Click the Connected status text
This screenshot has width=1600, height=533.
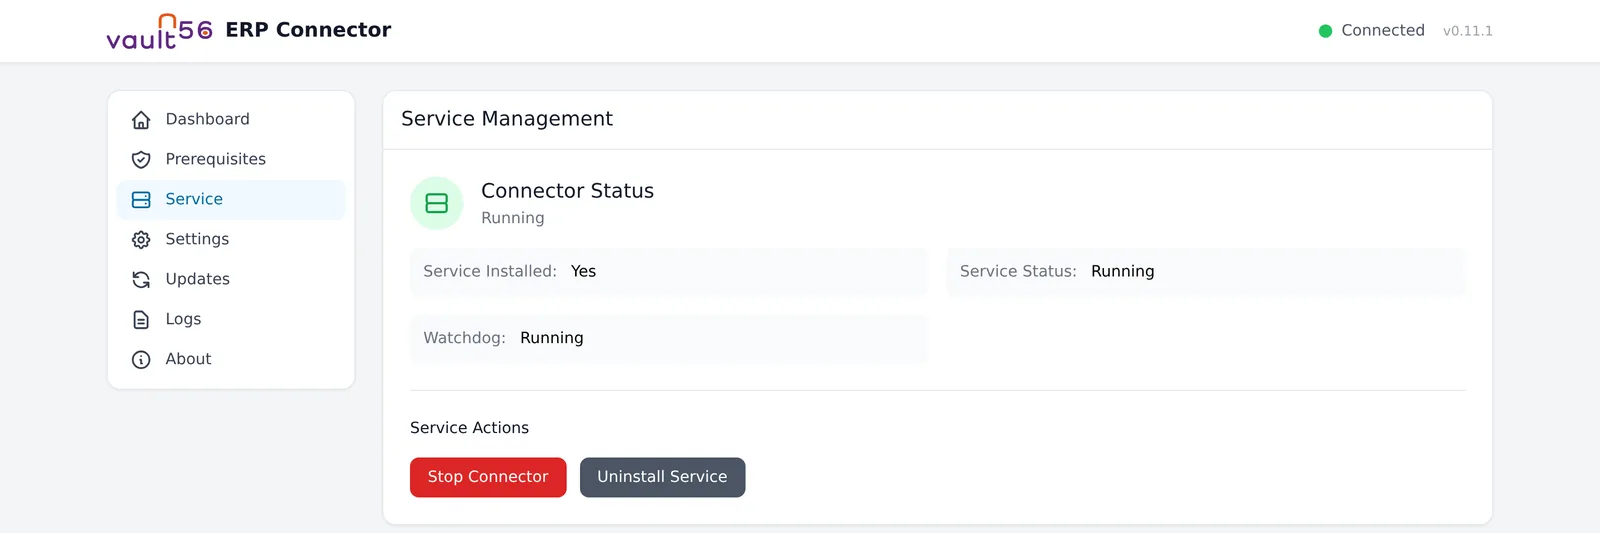pyautogui.click(x=1383, y=30)
